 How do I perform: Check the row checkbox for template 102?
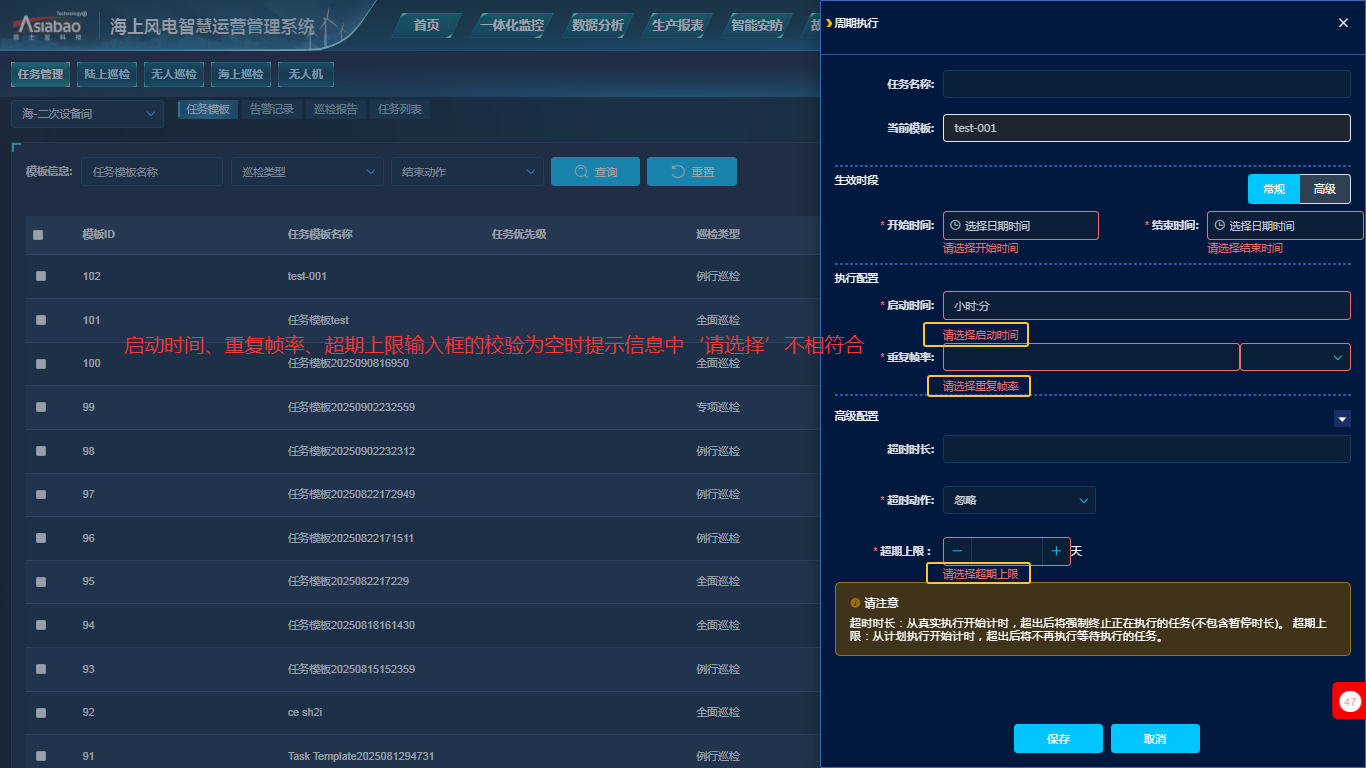tap(41, 276)
